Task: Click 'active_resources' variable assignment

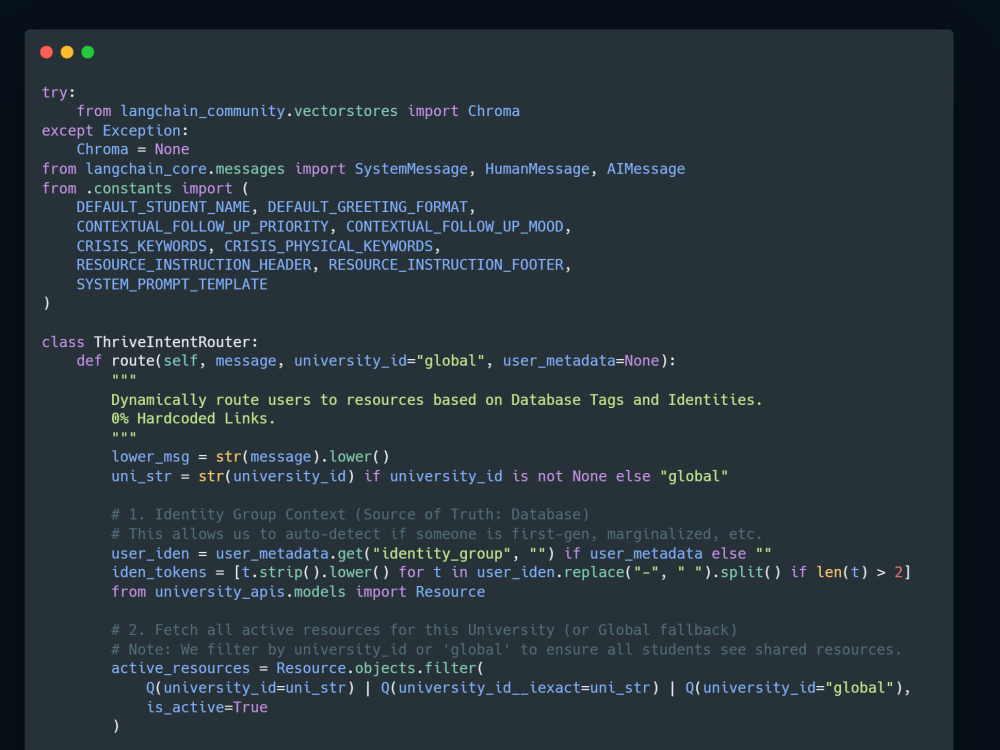Action: [x=297, y=668]
